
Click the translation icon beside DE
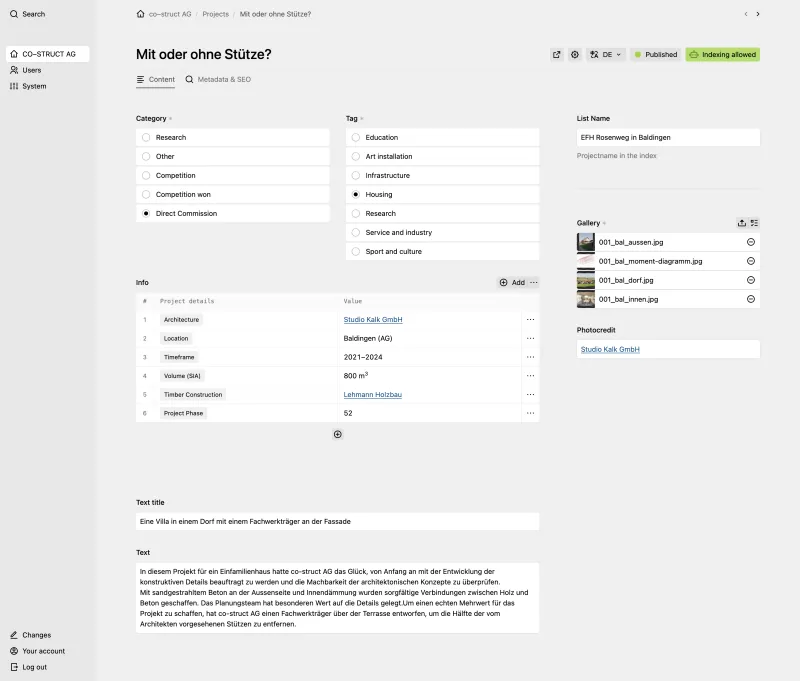pyautogui.click(x=593, y=55)
